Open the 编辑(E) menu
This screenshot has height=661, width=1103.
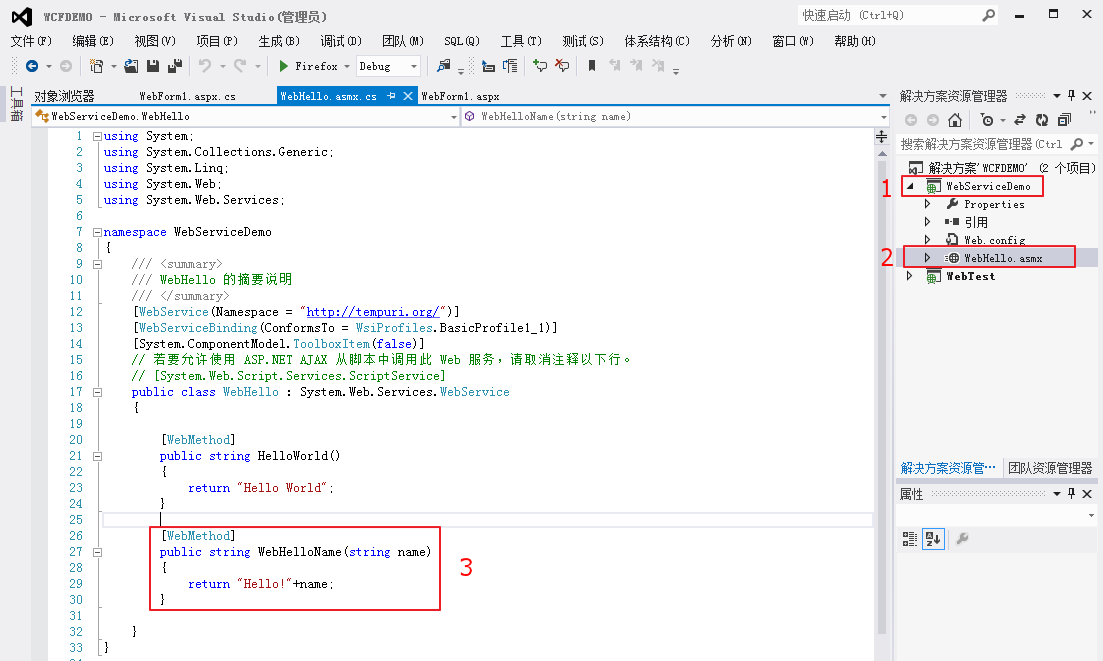click(x=93, y=41)
